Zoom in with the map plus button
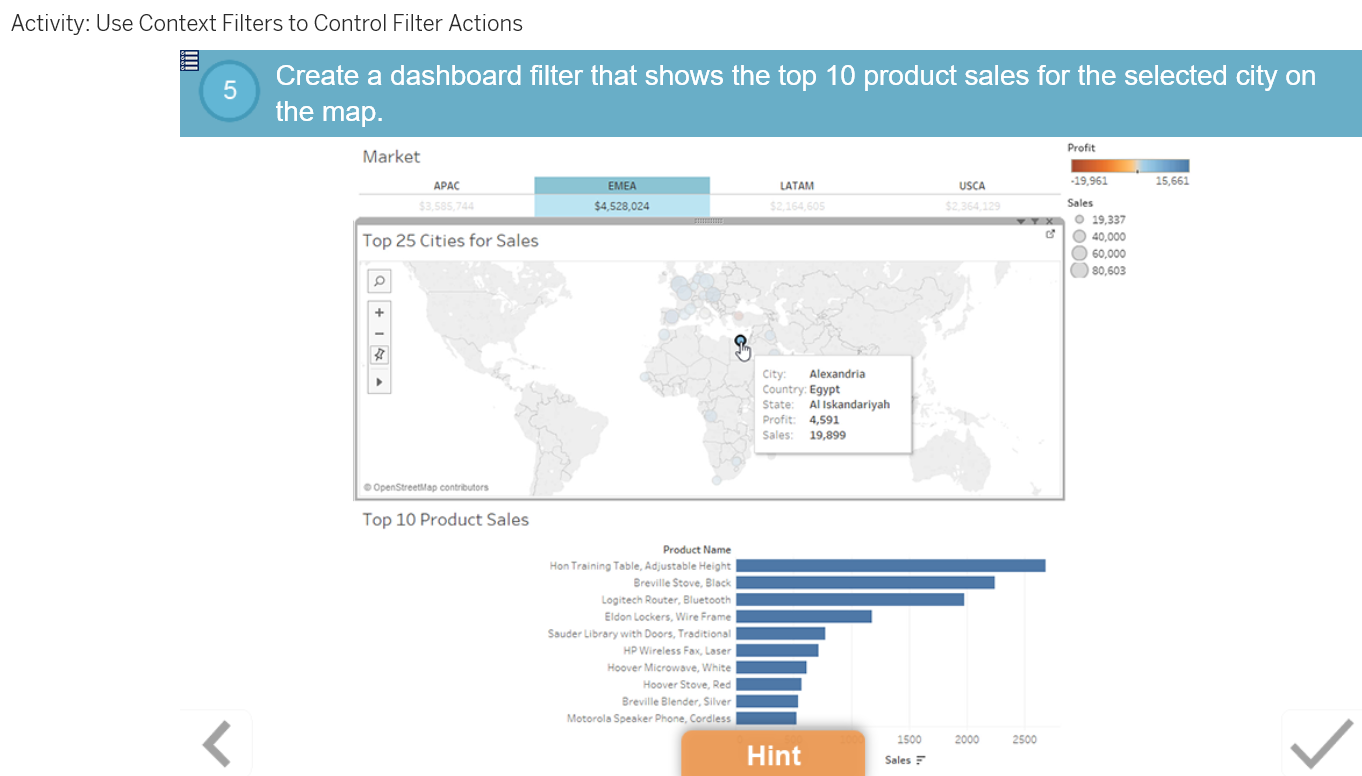This screenshot has height=776, width=1362. (379, 312)
